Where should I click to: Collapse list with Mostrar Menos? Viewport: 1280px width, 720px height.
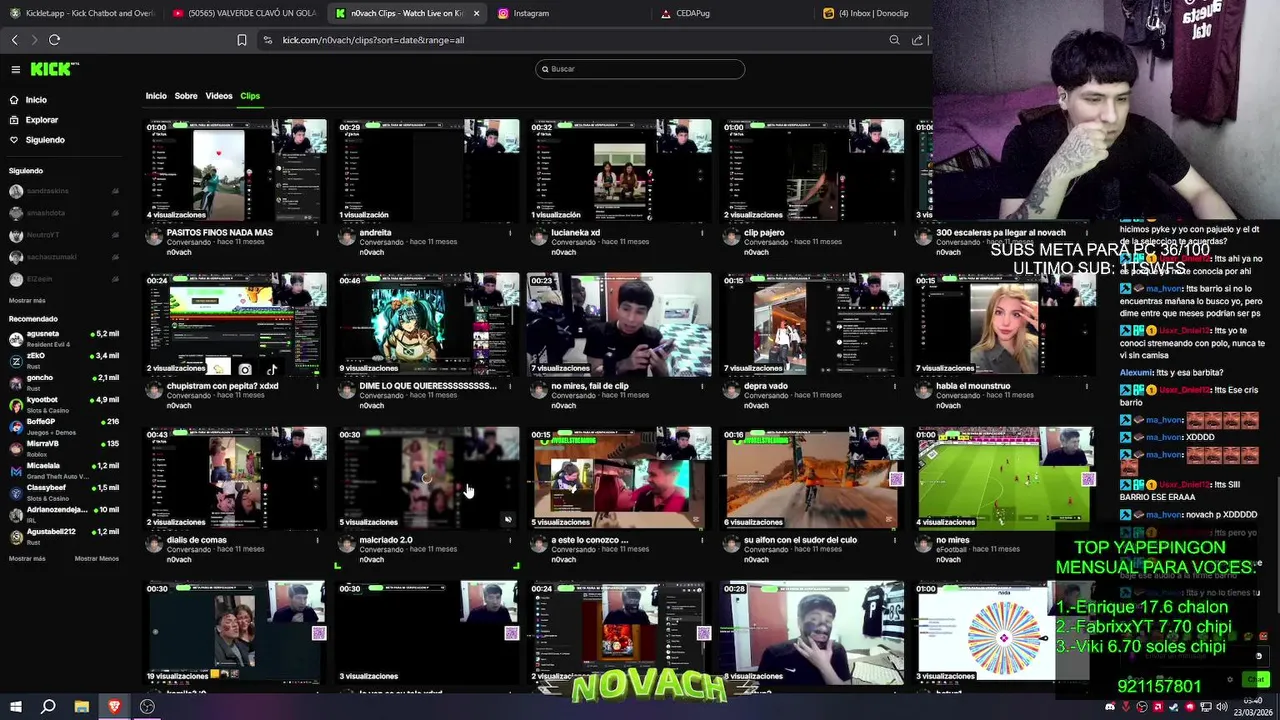tap(97, 558)
